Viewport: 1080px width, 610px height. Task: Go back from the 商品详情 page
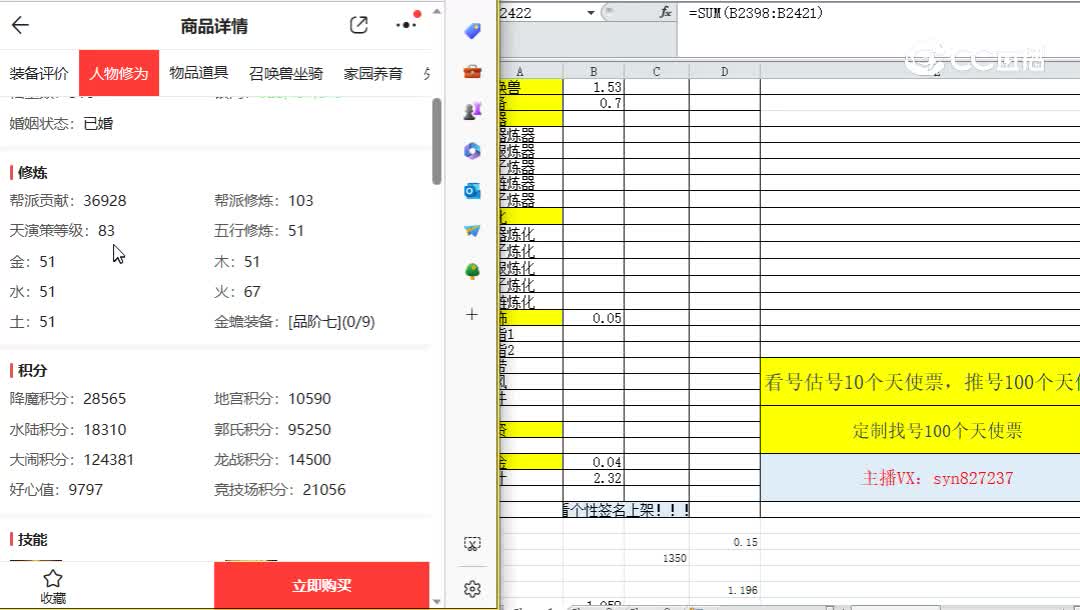pos(20,25)
